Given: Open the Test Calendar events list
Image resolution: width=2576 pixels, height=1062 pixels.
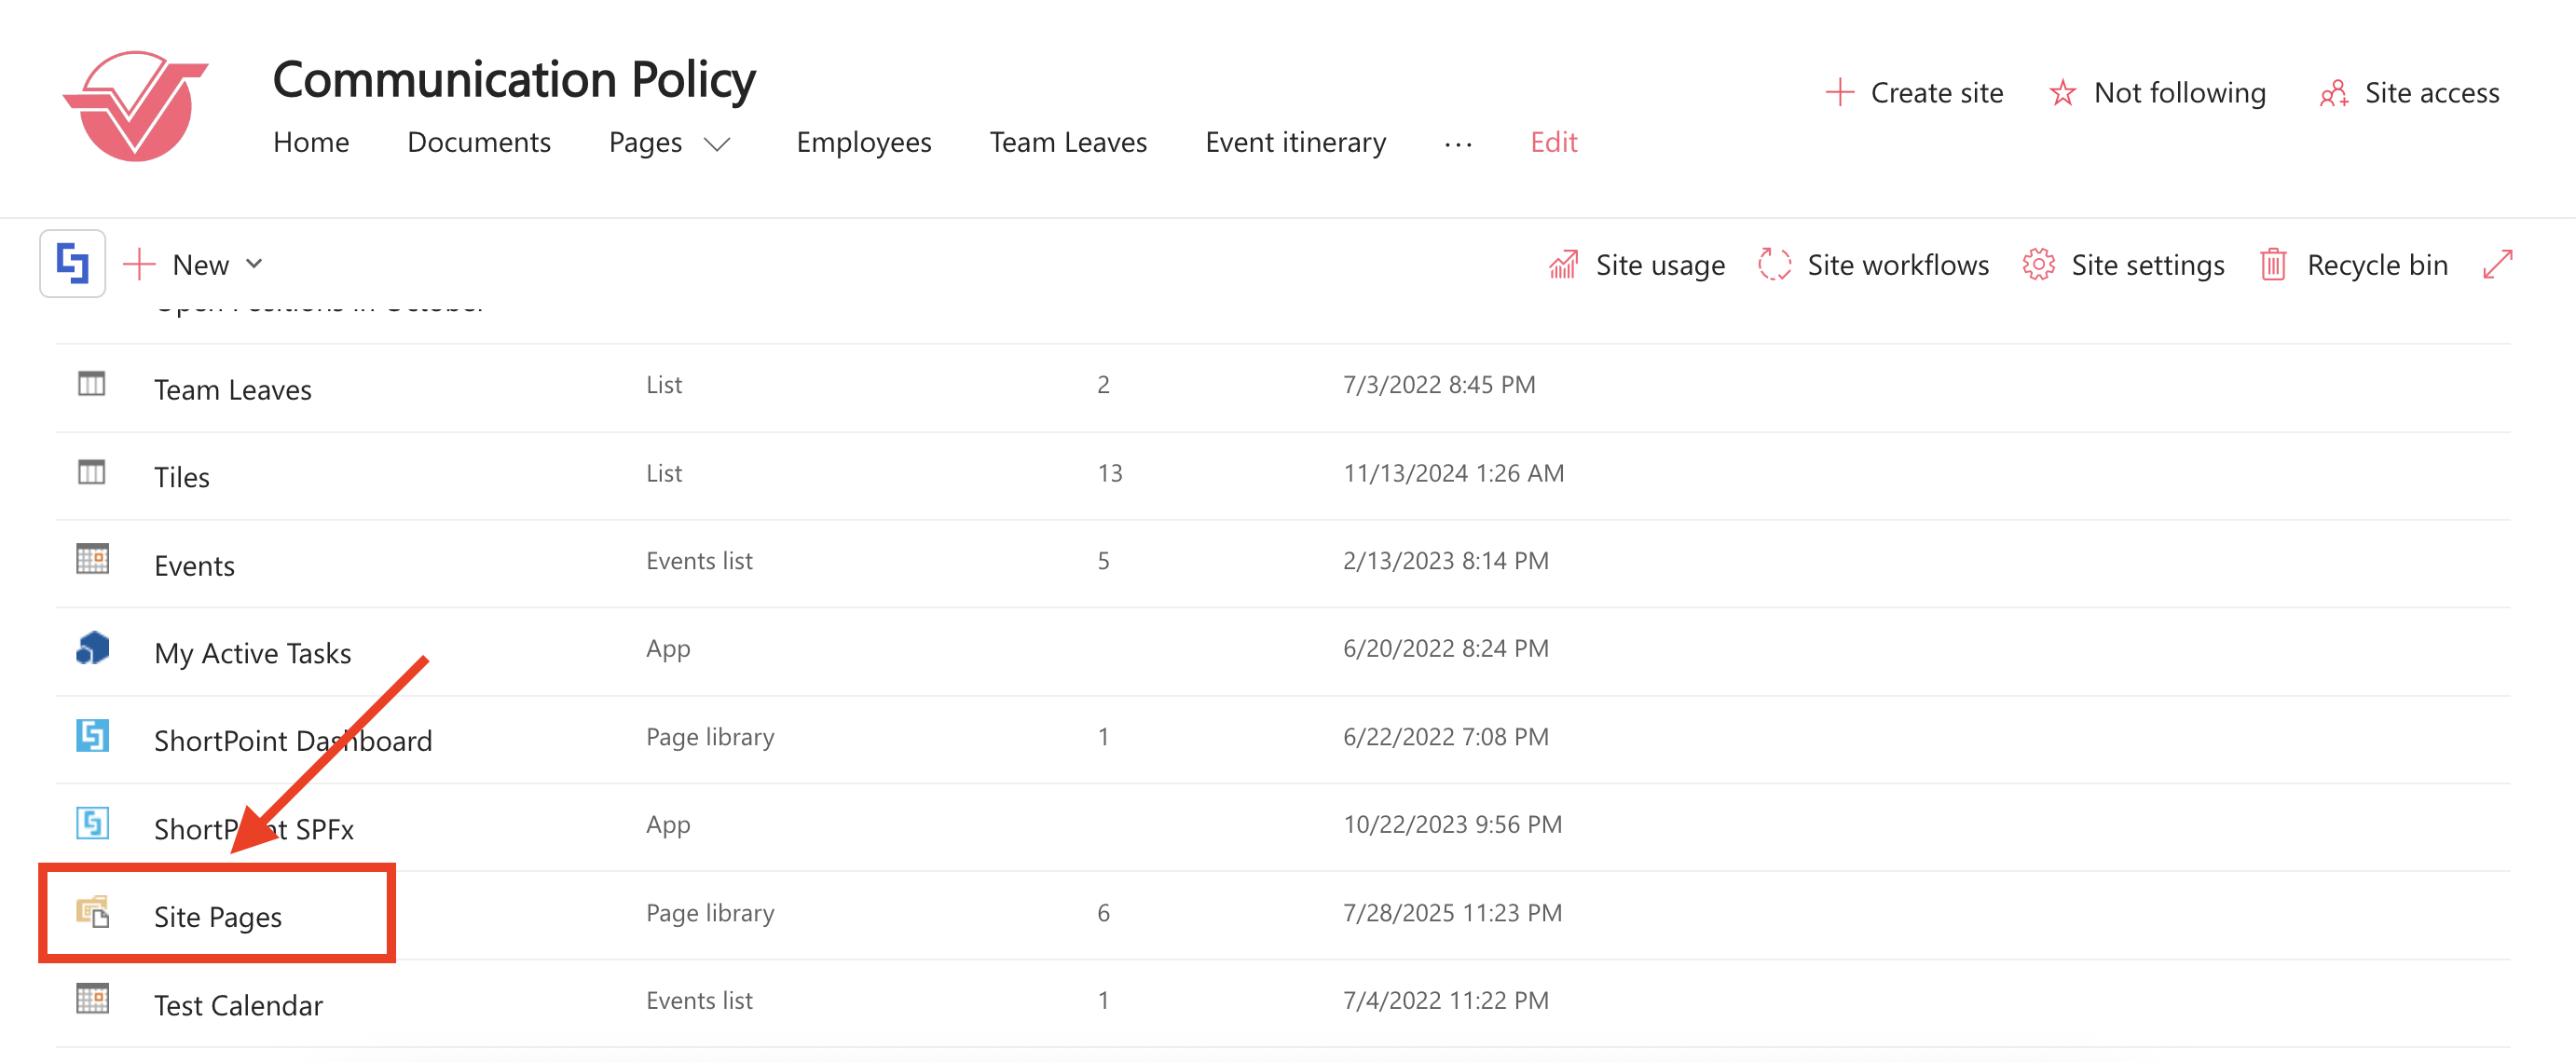Looking at the screenshot, I should point(238,1004).
